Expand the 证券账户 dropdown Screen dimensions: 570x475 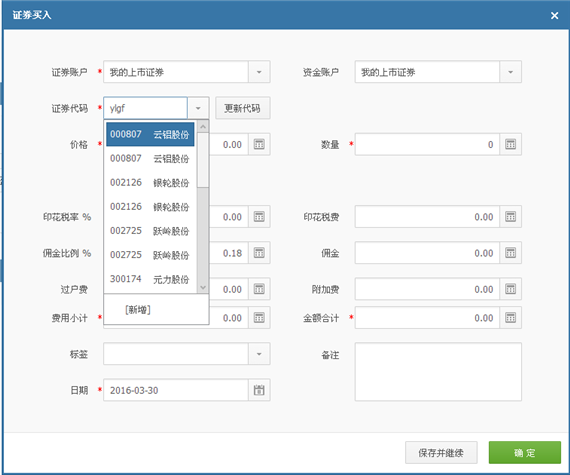tap(259, 72)
